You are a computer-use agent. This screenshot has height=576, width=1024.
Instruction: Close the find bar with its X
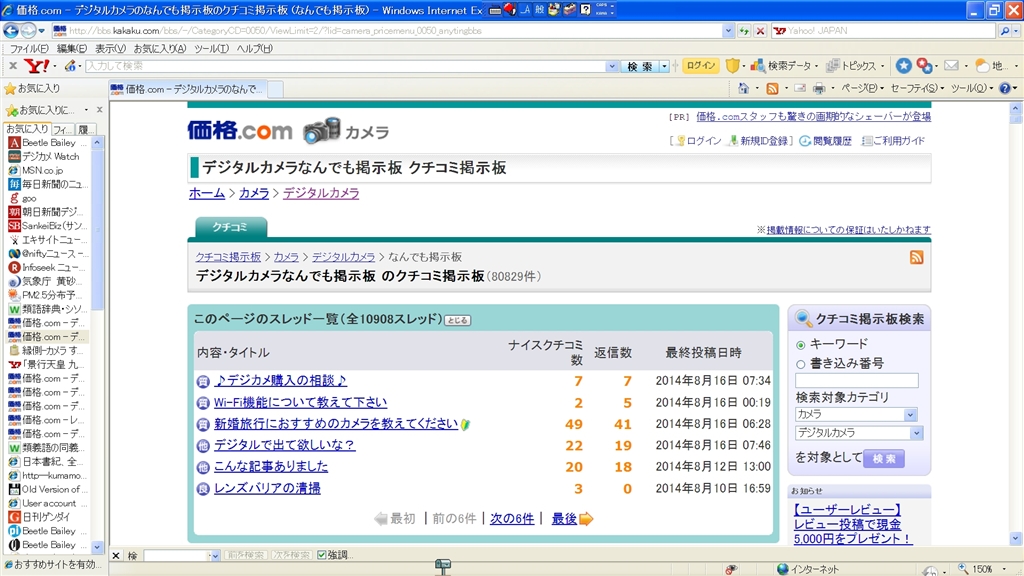pyautogui.click(x=116, y=556)
